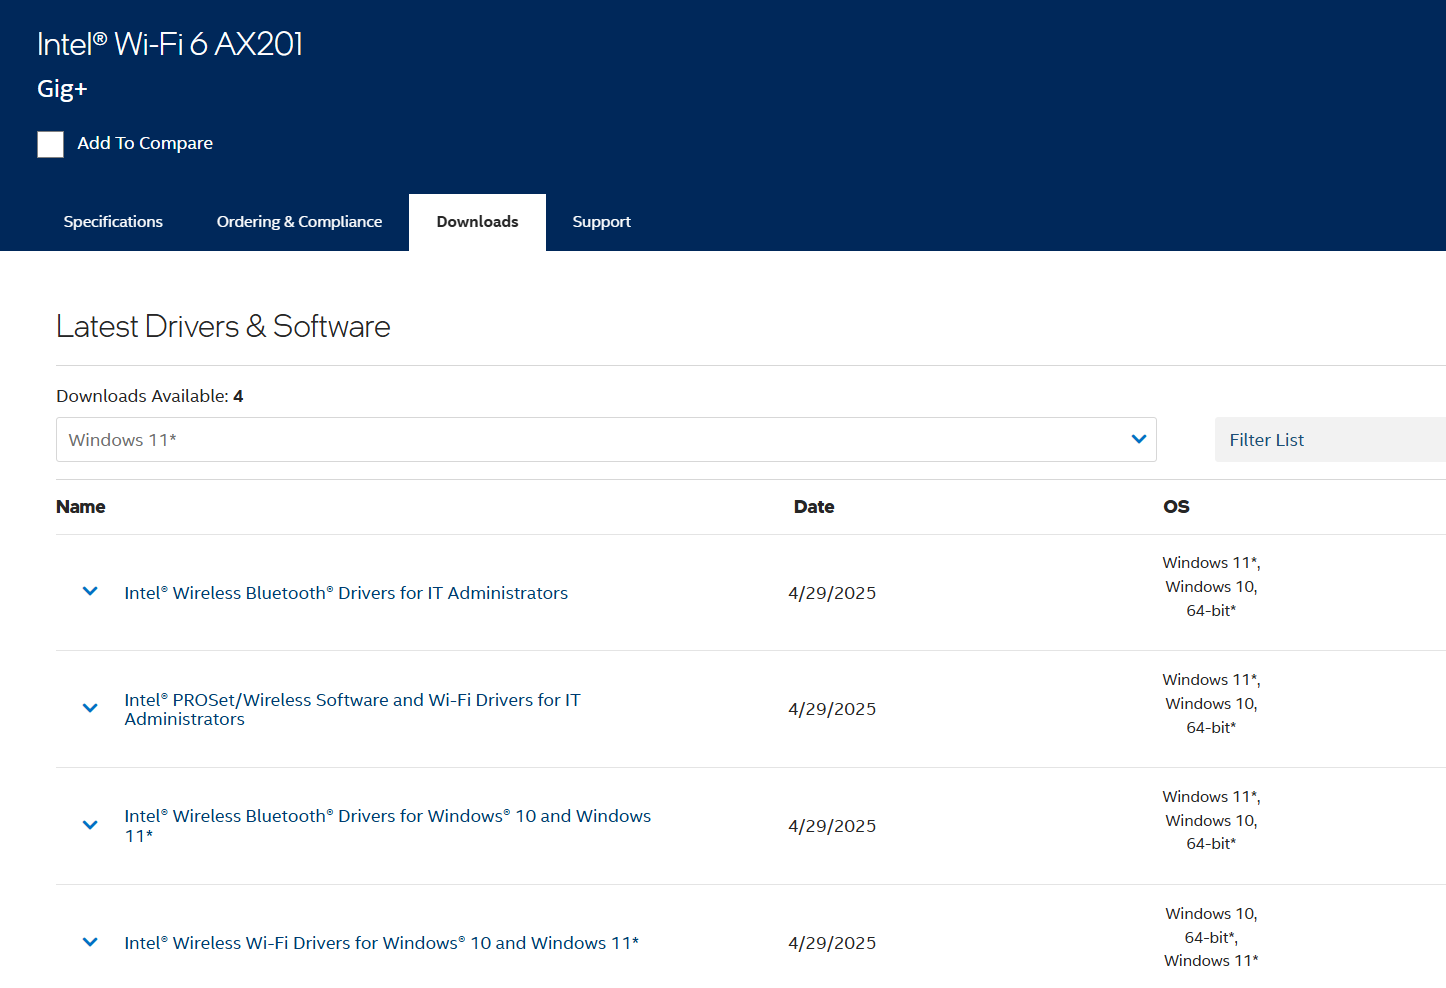Viewport: 1446px width, 988px height.
Task: Select the Downloads tab
Action: [x=477, y=222]
